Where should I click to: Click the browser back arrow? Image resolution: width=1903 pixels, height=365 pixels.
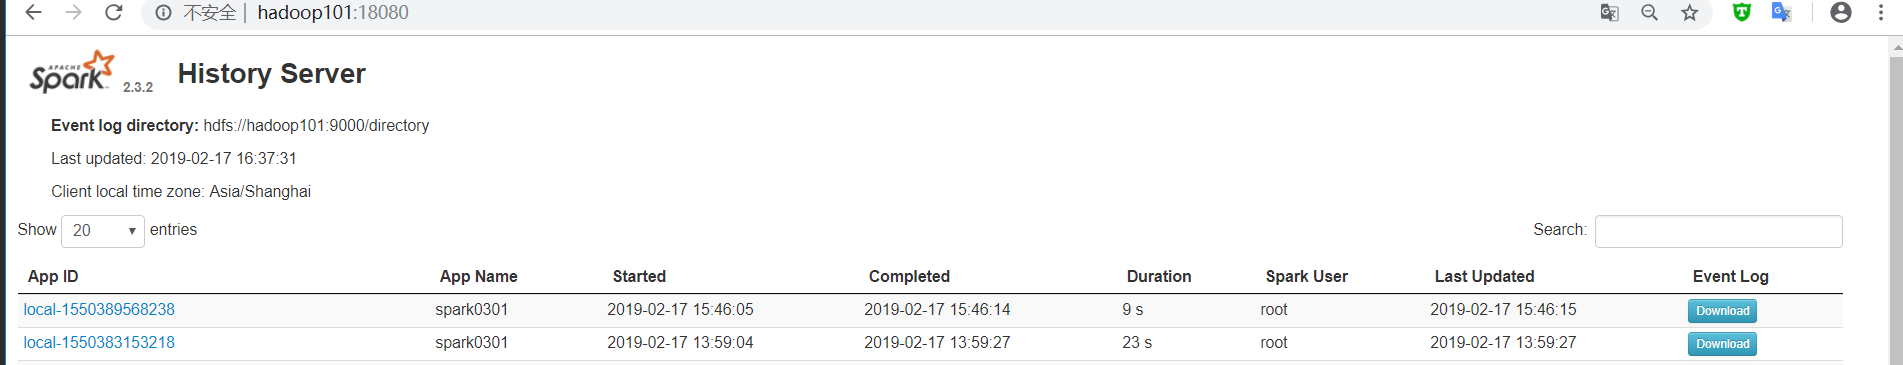pos(33,13)
